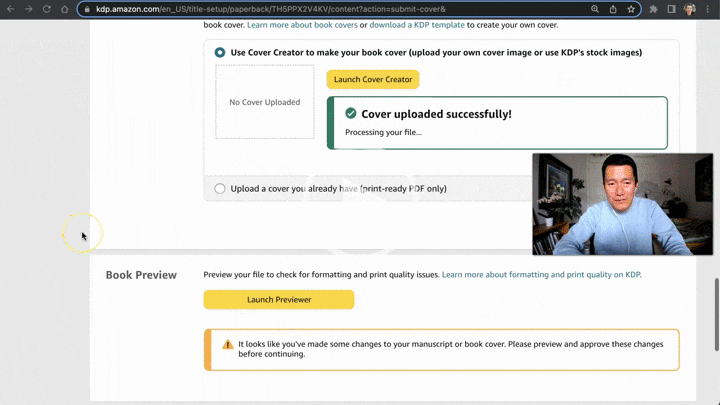View site security lock info
720x405 pixels.
coord(87,9)
